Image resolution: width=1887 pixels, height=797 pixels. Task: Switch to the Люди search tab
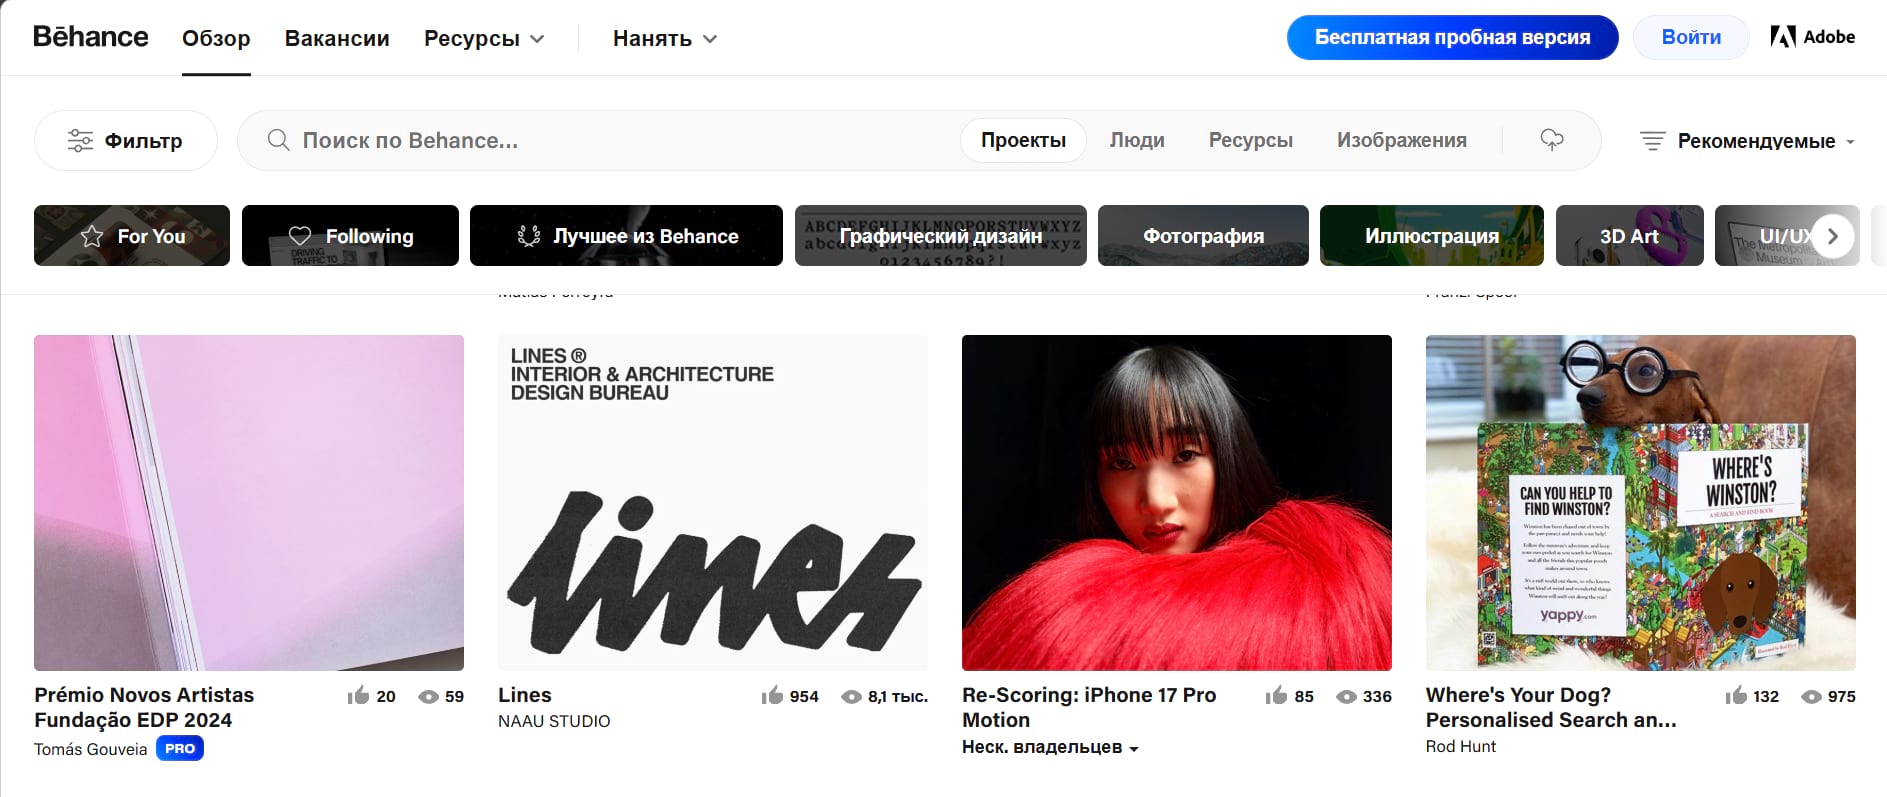(1137, 140)
